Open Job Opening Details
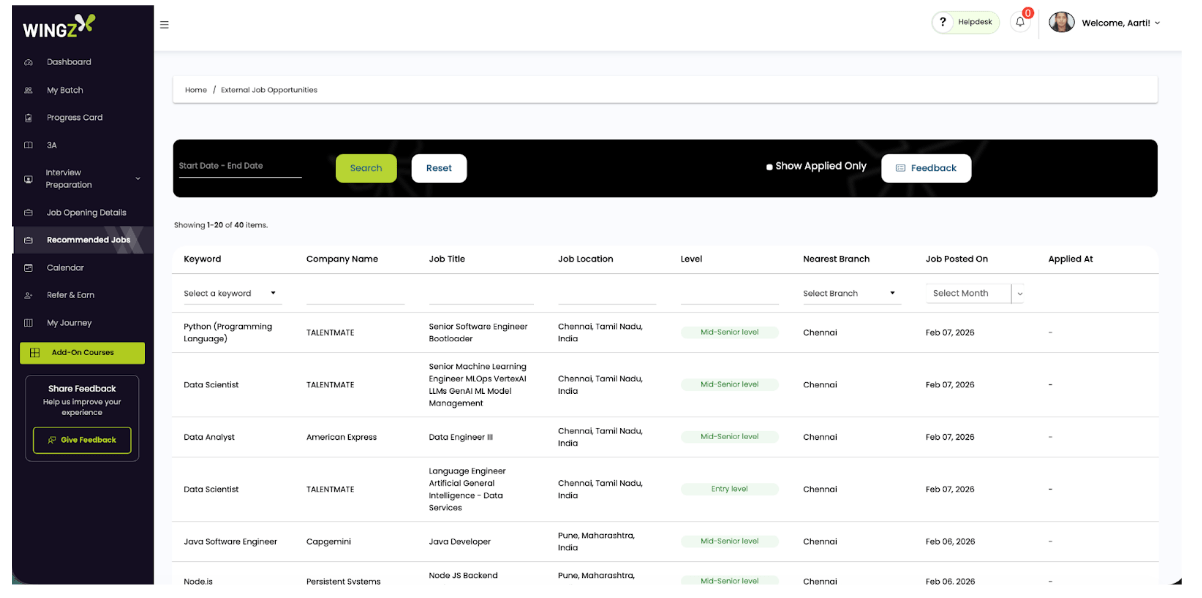1202x598 pixels. (87, 213)
